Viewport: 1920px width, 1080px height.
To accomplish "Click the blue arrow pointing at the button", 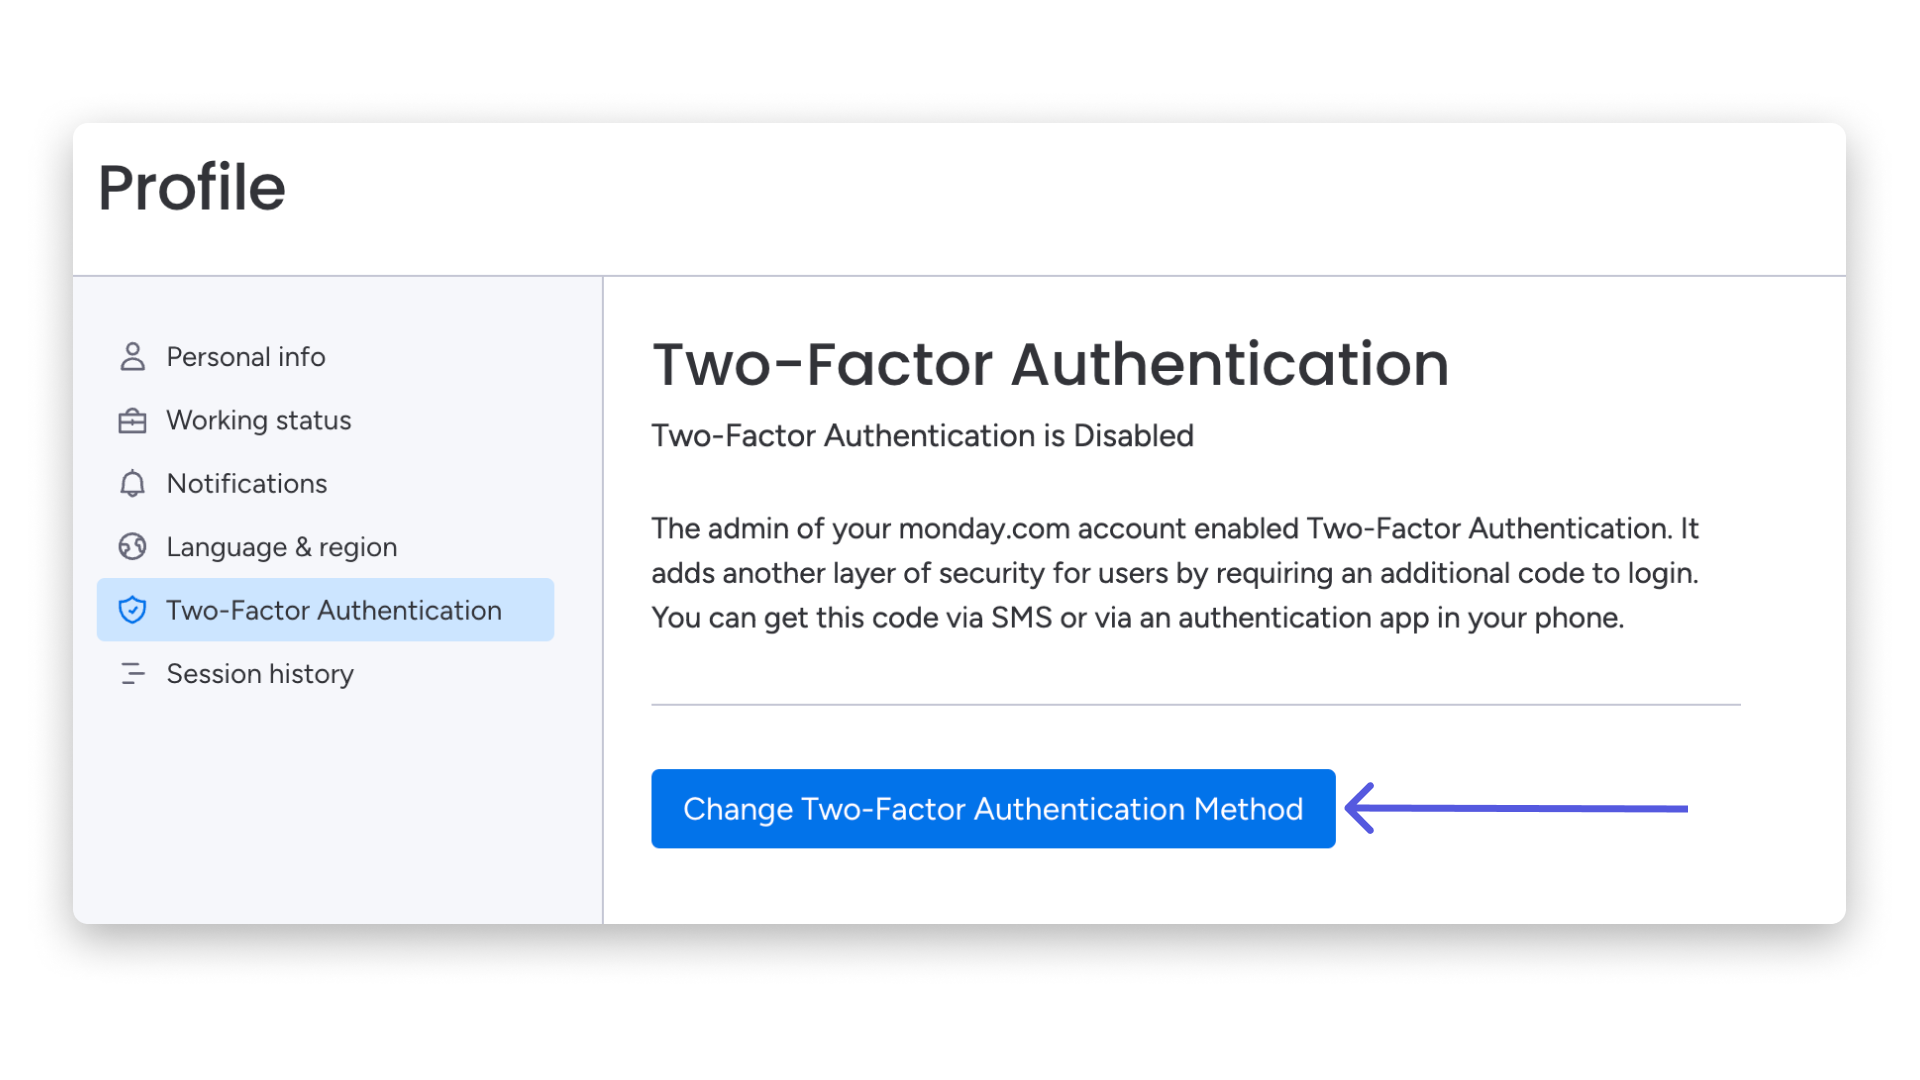I will point(1516,808).
